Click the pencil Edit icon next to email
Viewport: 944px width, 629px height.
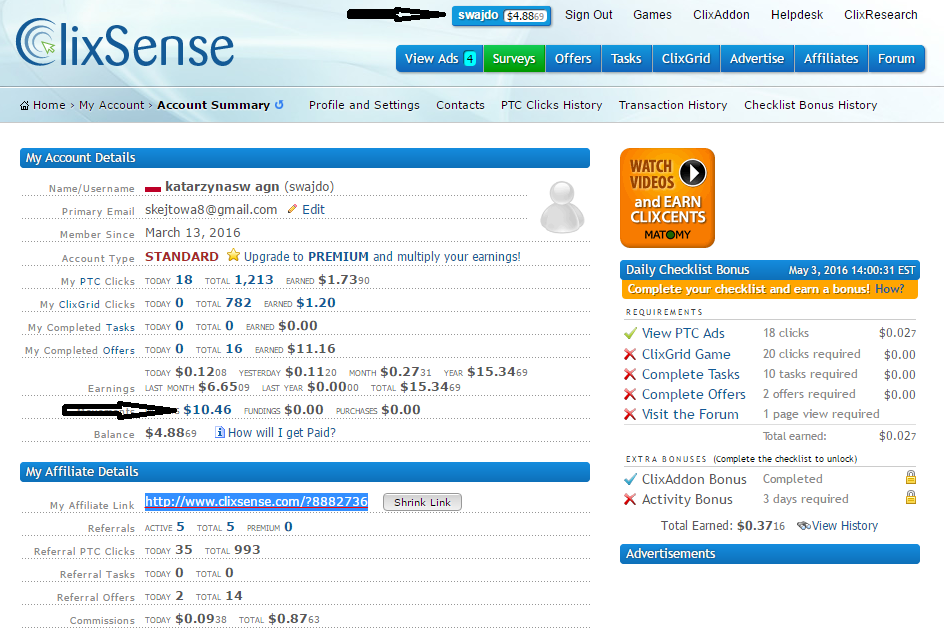click(292, 209)
